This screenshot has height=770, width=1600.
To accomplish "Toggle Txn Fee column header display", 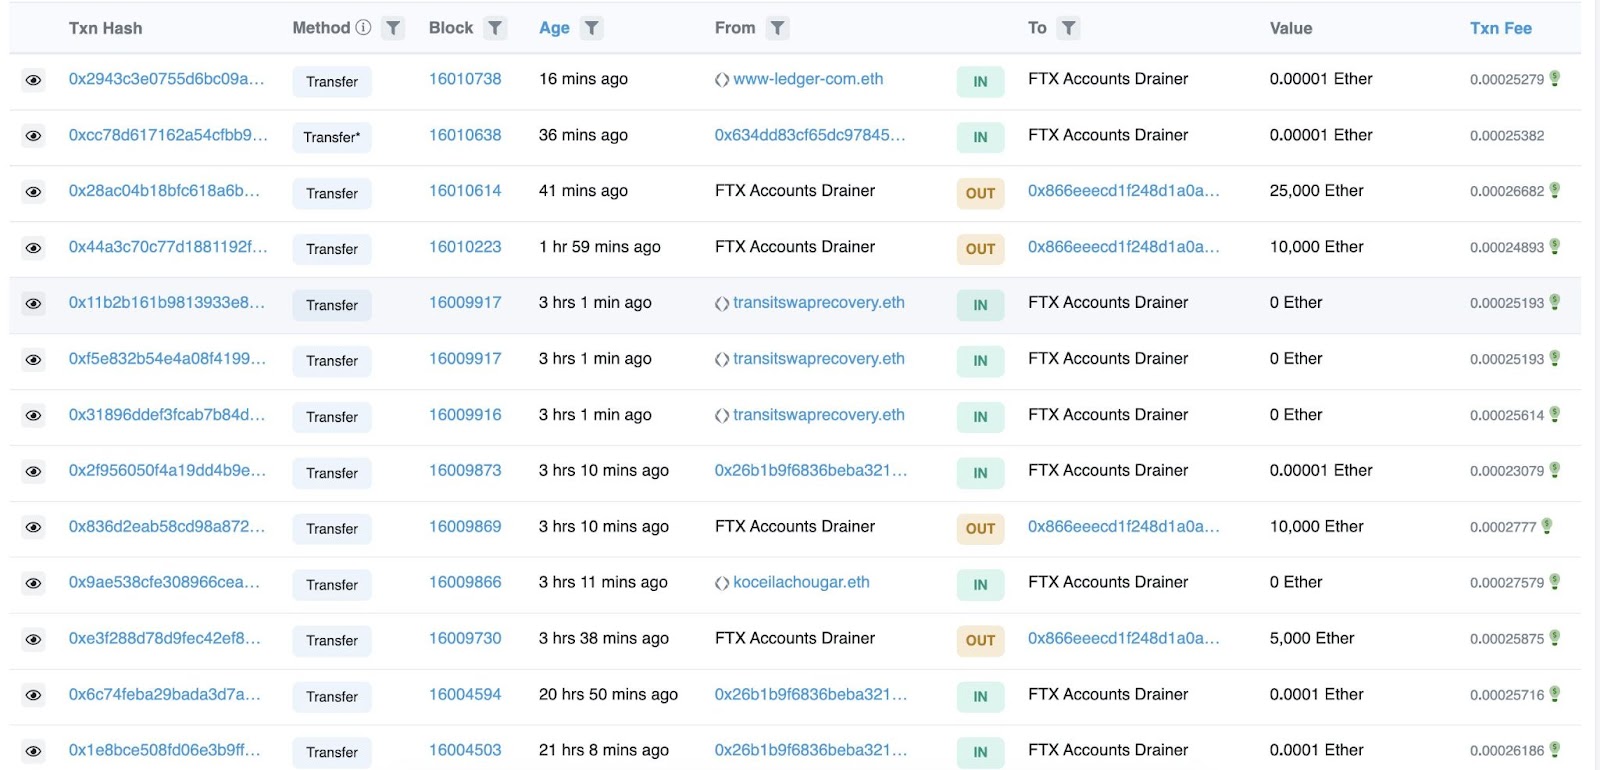I will point(1500,28).
